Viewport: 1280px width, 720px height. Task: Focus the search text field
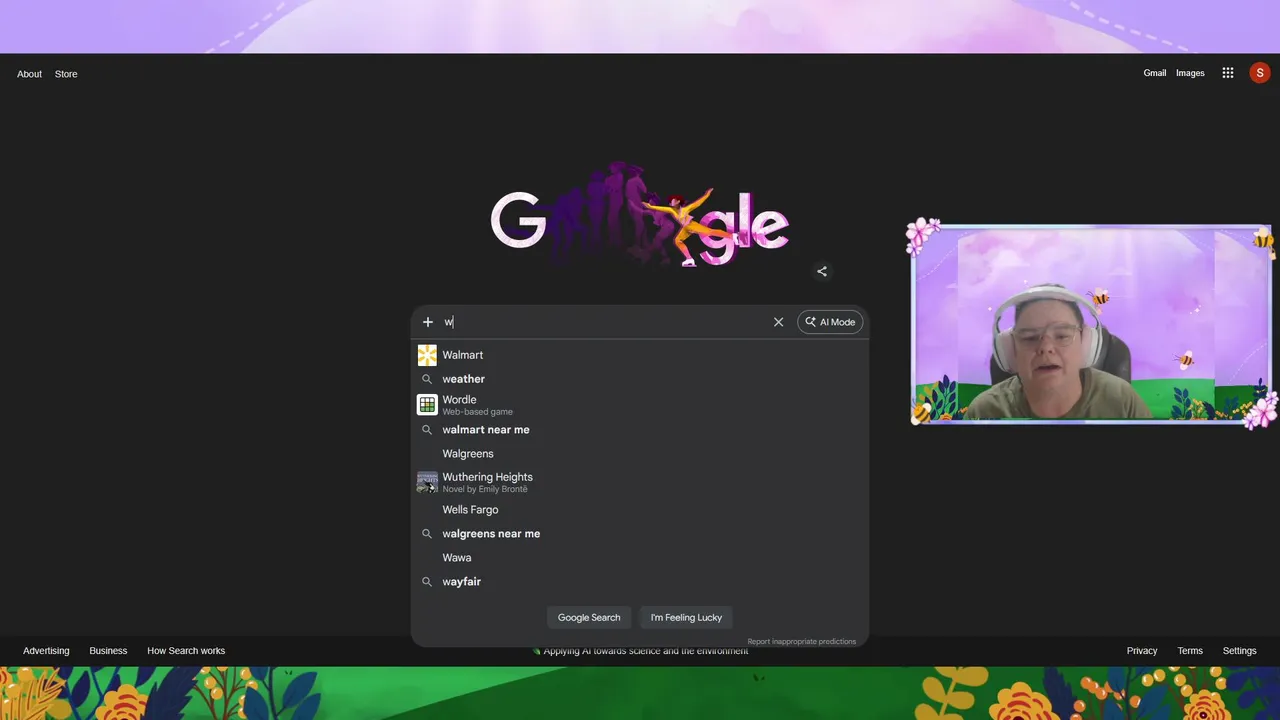[603, 322]
